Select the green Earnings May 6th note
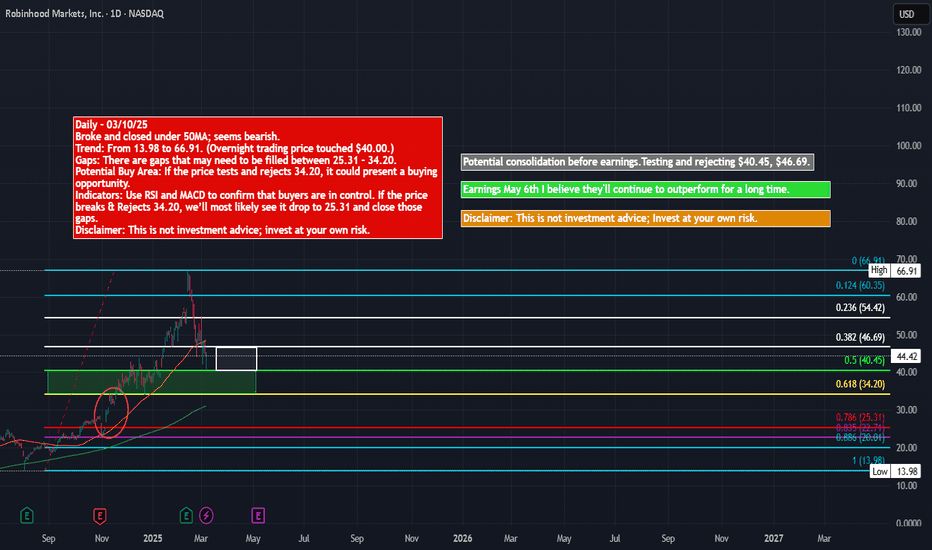The height and width of the screenshot is (550, 932). point(646,190)
